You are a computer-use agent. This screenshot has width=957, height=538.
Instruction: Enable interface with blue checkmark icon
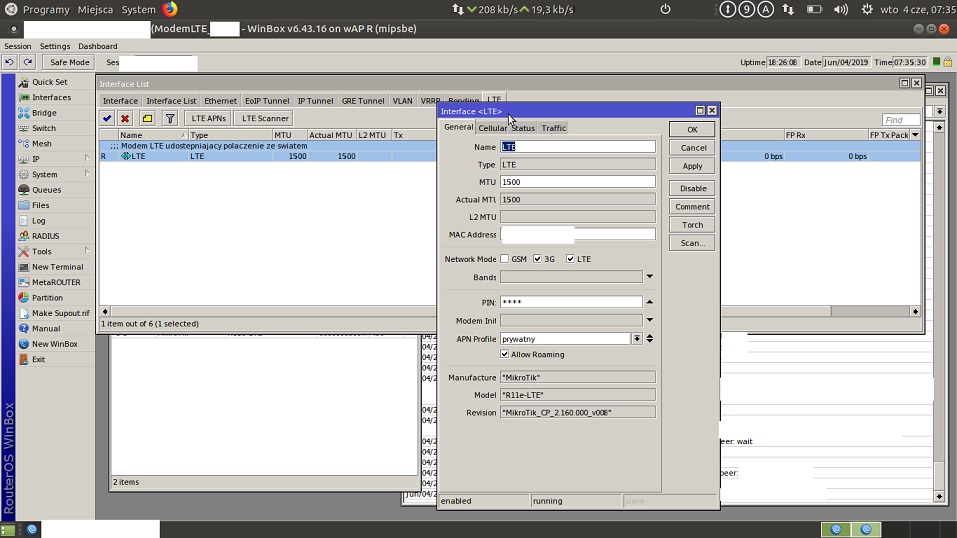point(107,118)
